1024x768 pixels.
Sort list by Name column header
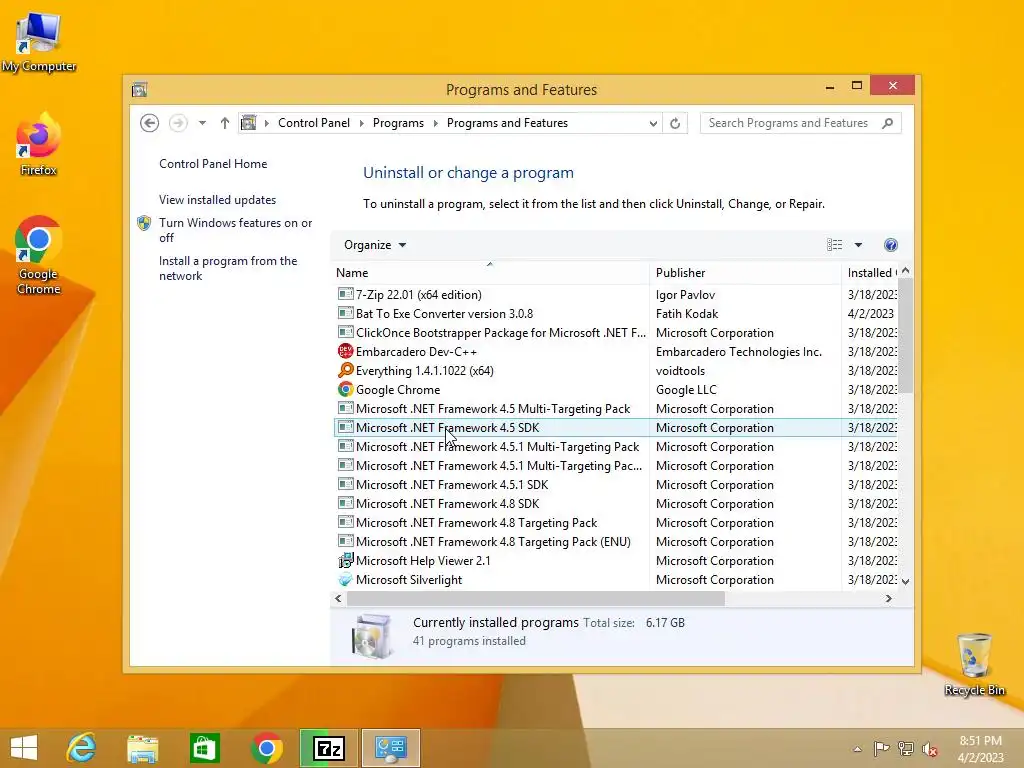490,273
